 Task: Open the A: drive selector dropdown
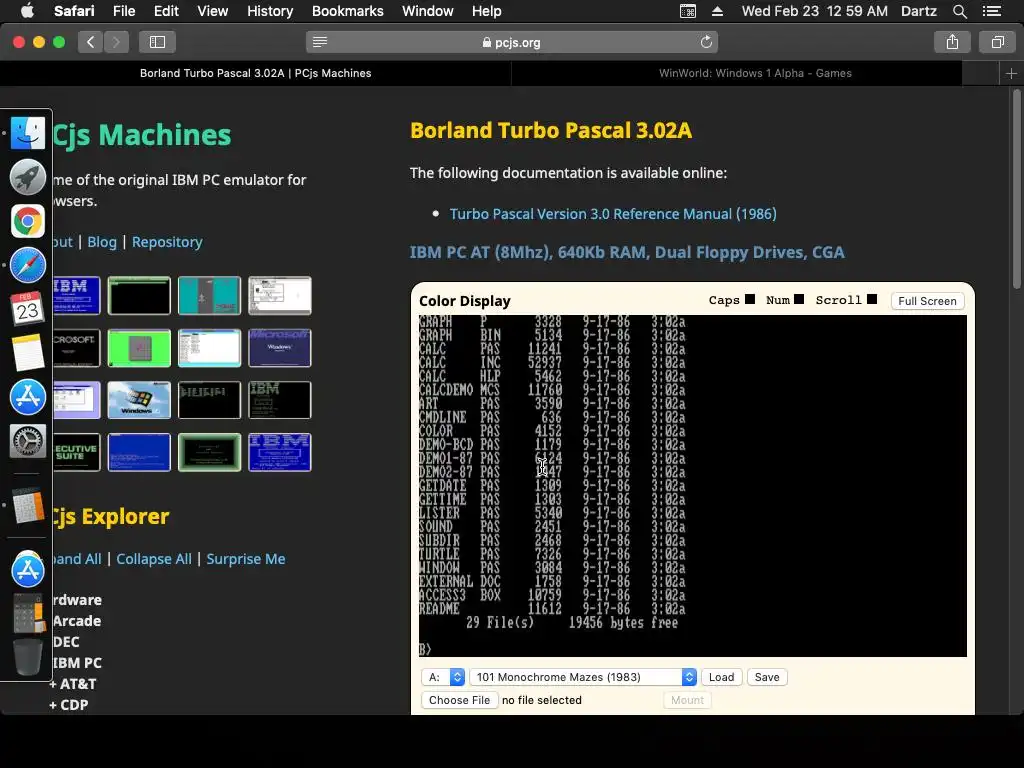pos(443,677)
